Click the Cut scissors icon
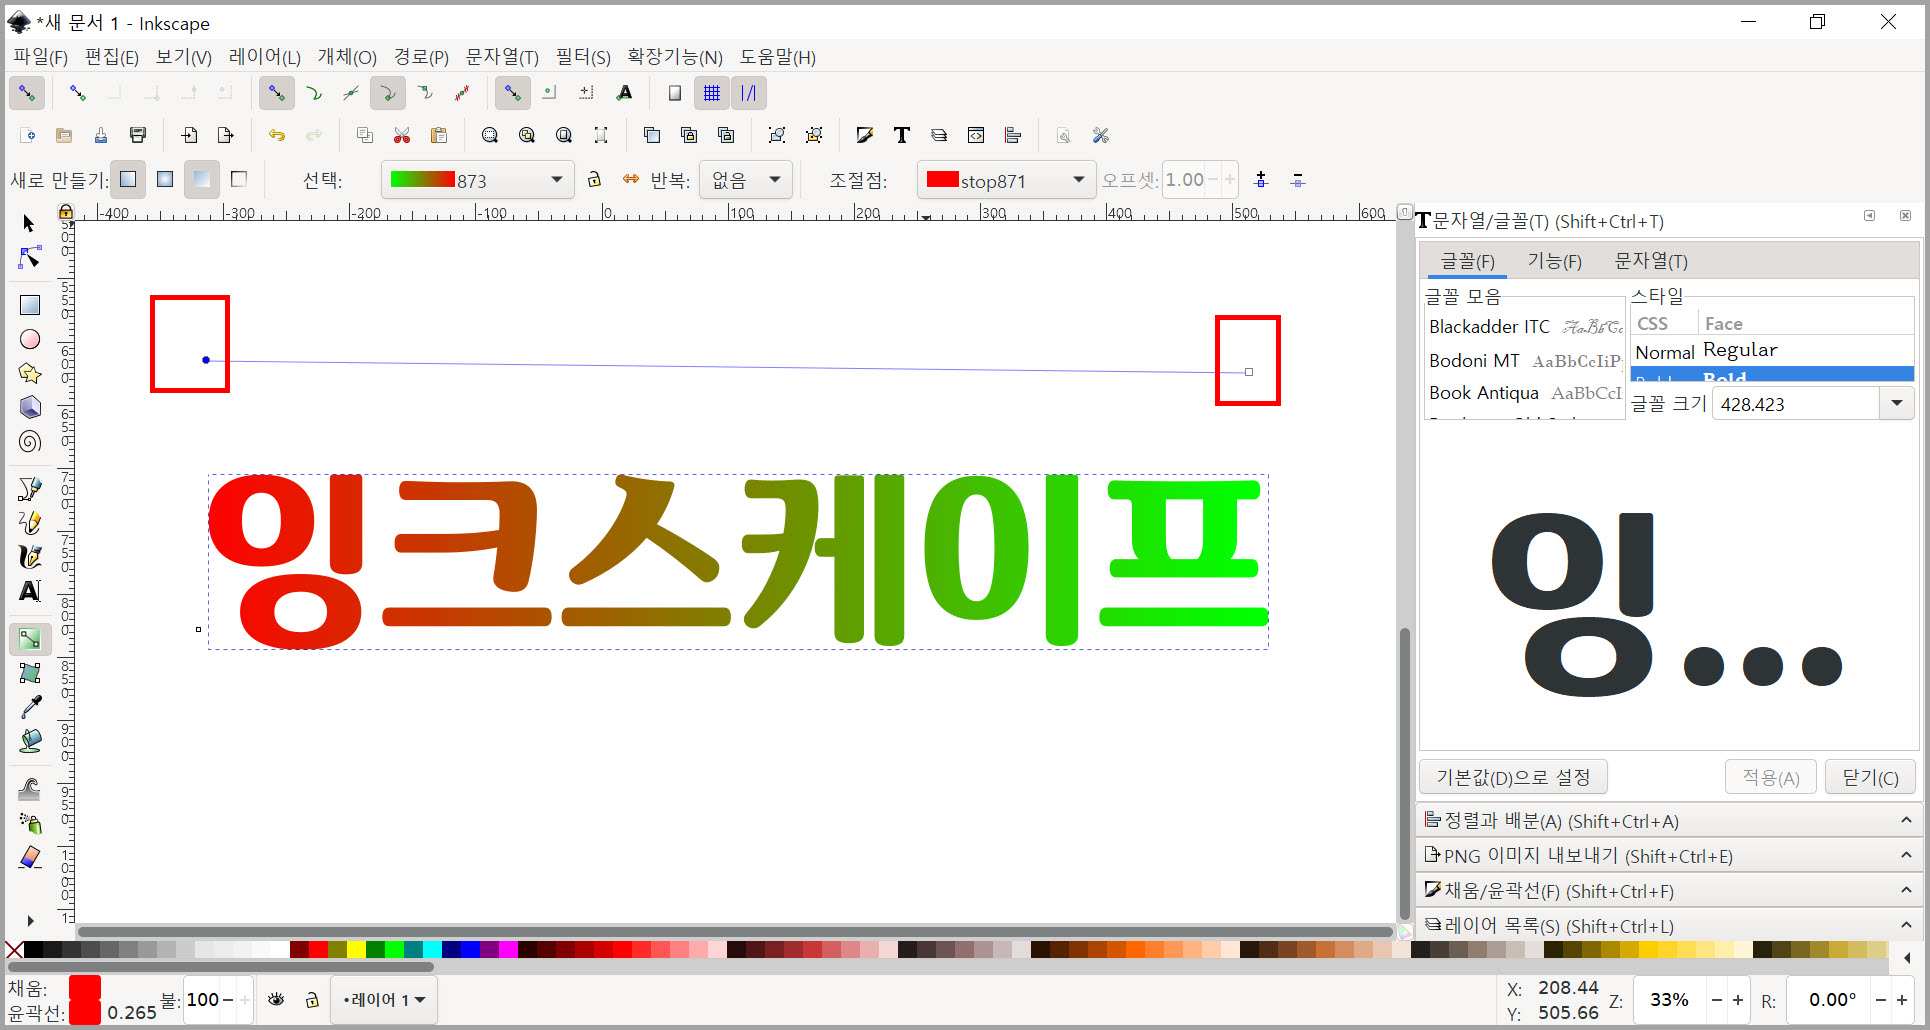 (x=402, y=135)
